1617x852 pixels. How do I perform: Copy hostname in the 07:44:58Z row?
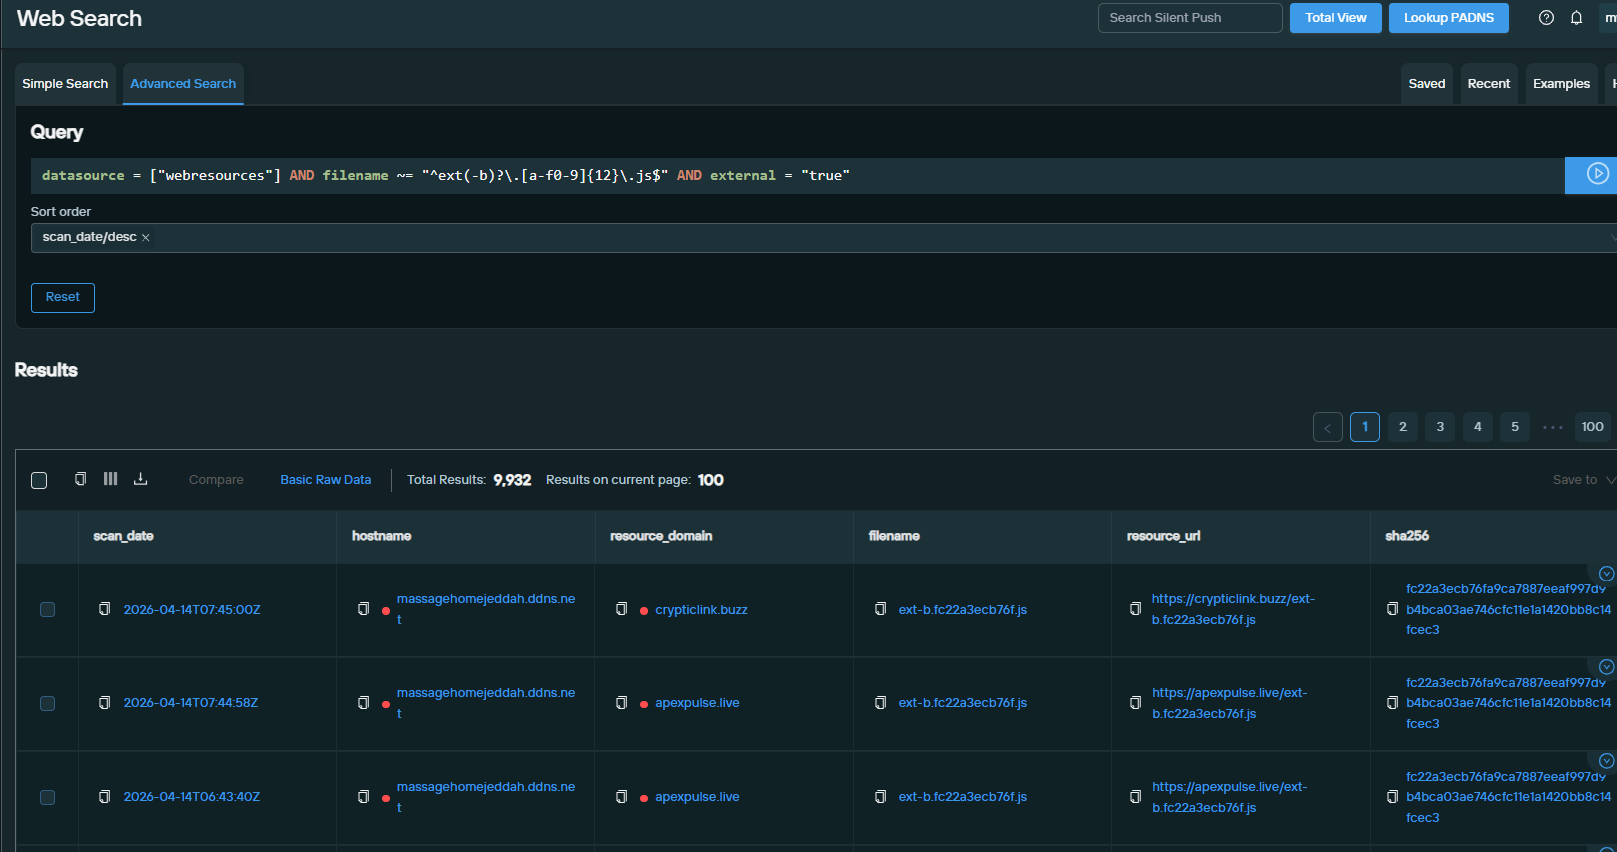(363, 703)
